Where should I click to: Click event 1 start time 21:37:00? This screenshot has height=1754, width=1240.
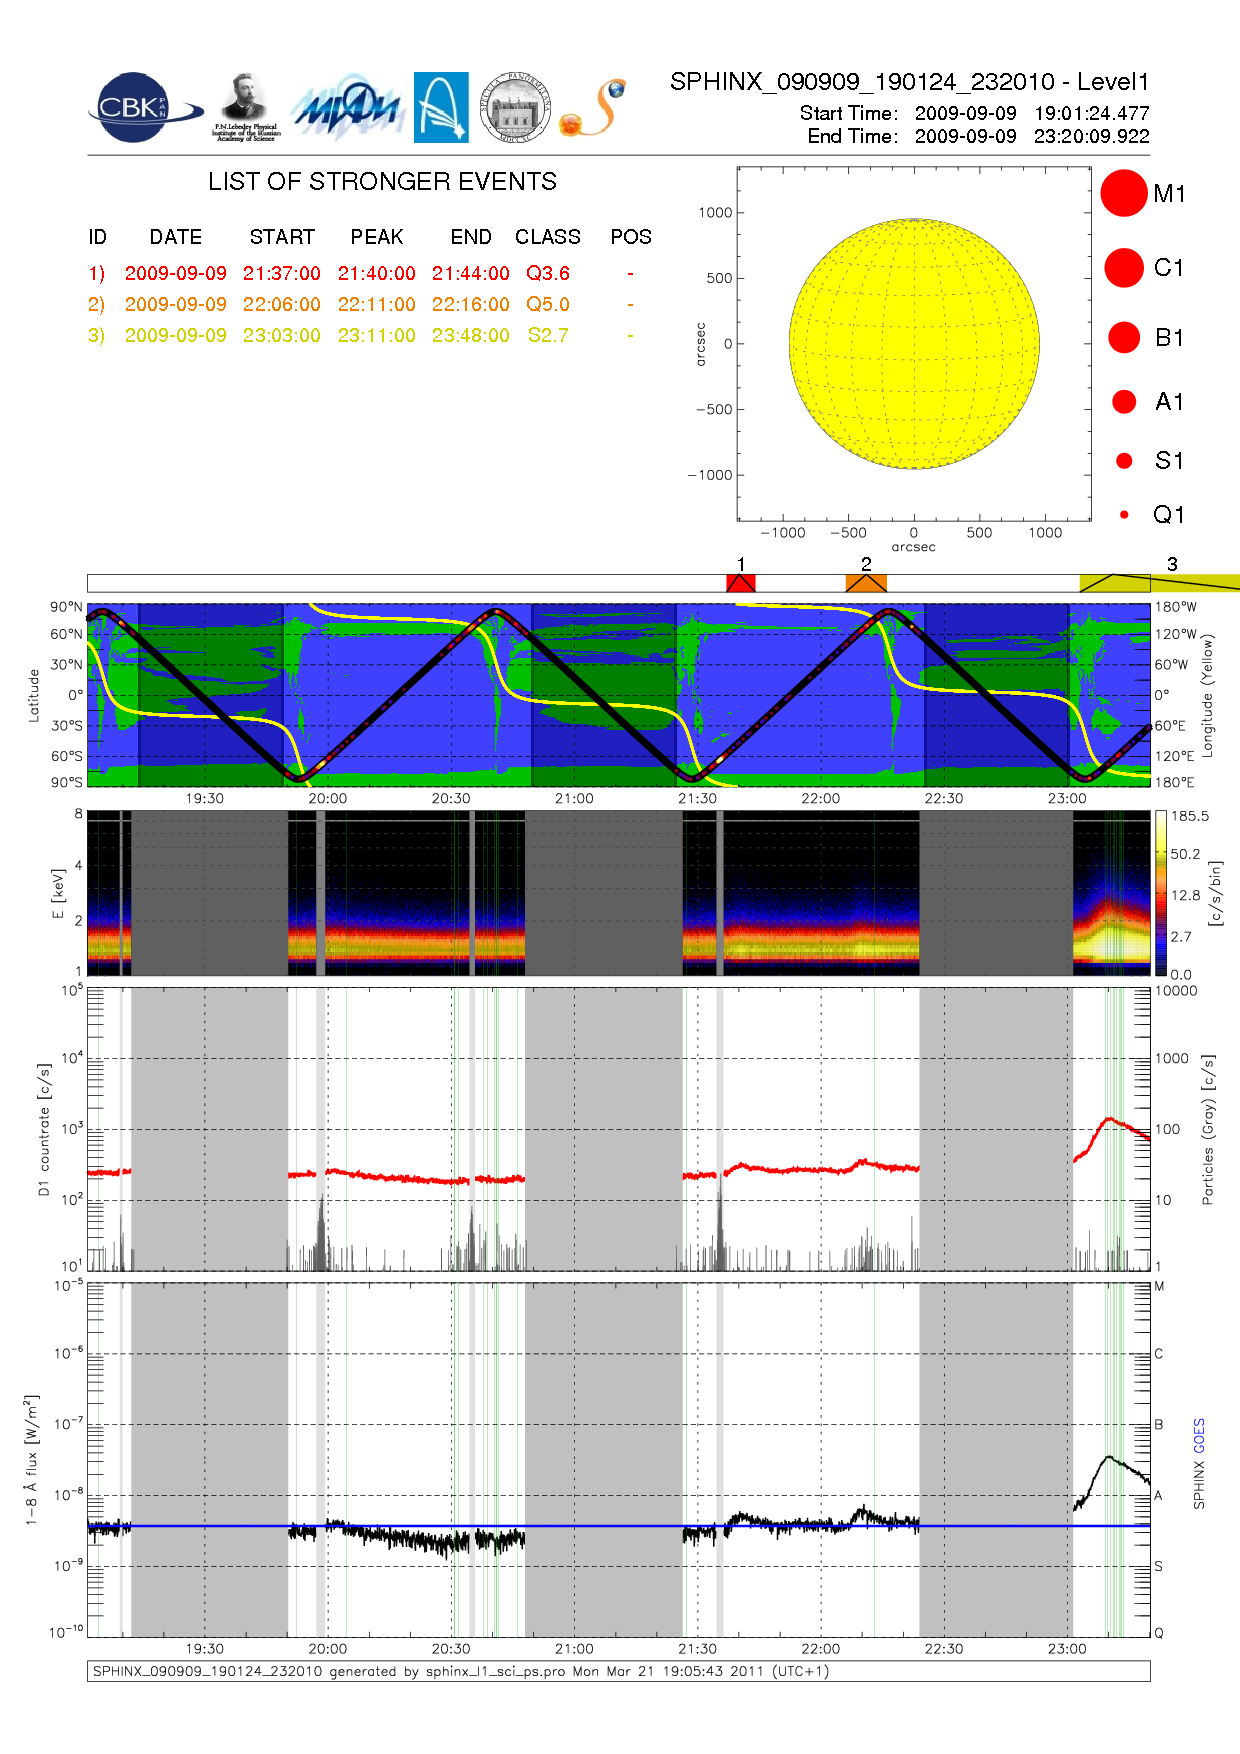pos(282,273)
